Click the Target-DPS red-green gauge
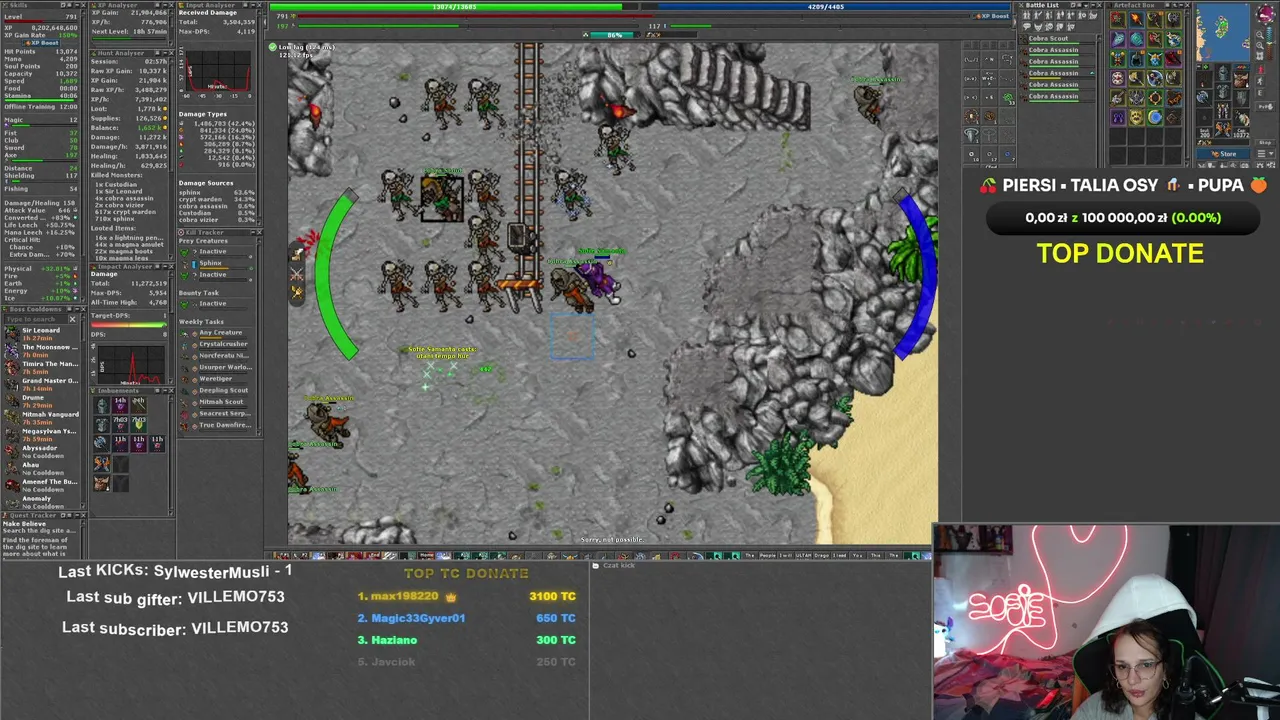1280x720 pixels. [x=129, y=325]
